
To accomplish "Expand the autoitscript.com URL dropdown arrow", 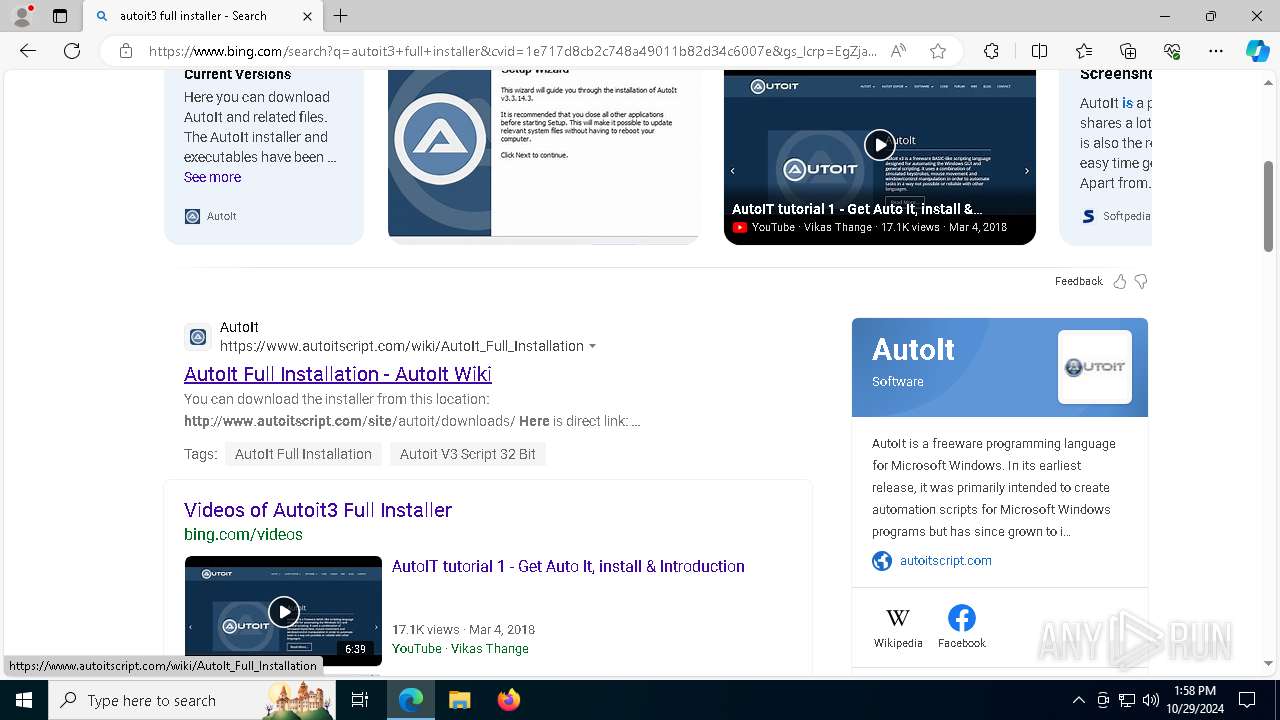I will (x=593, y=346).
